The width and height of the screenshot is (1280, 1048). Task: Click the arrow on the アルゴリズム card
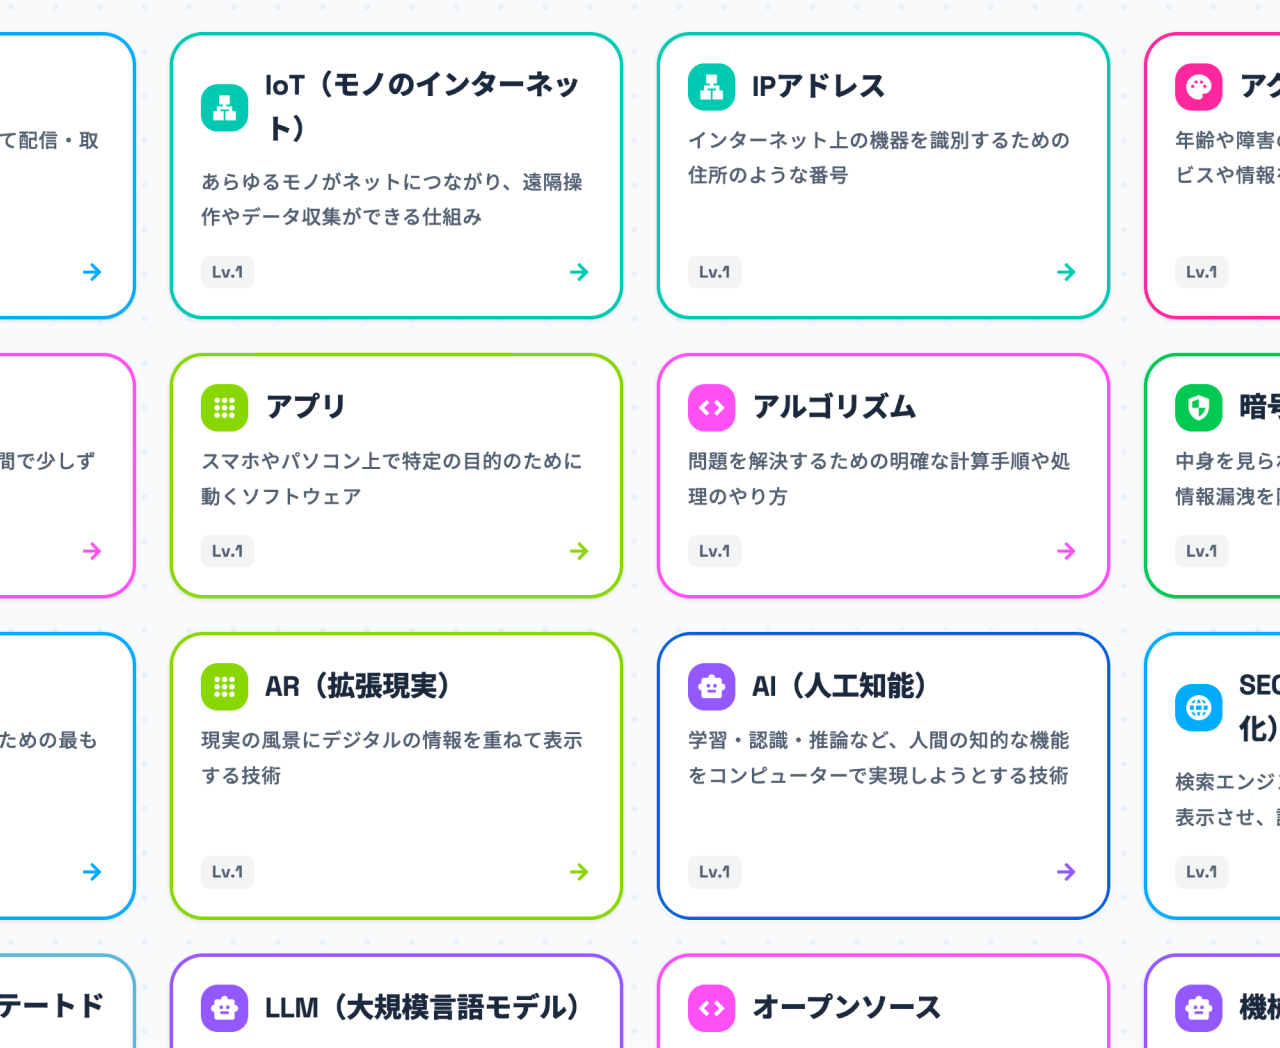tap(1066, 551)
